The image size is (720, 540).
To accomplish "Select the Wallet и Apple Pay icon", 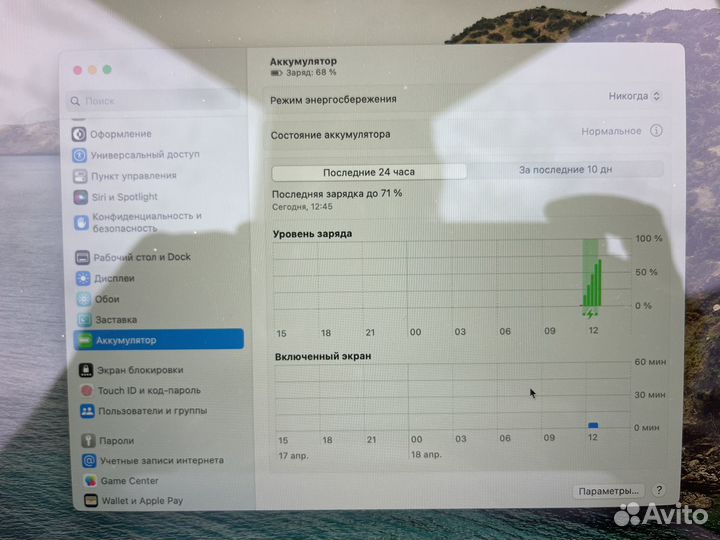I will (91, 501).
